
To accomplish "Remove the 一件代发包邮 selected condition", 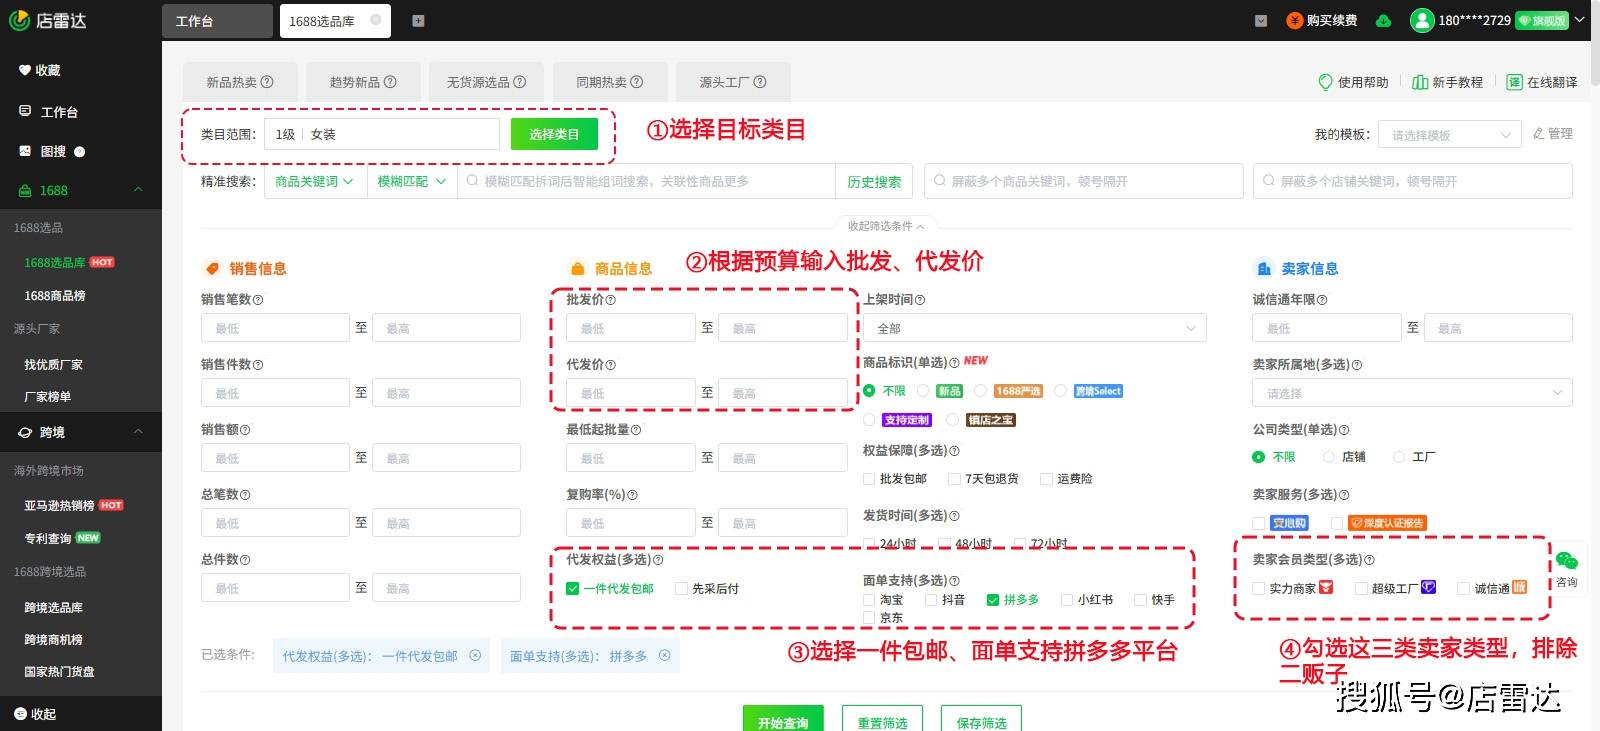I will pyautogui.click(x=475, y=655).
